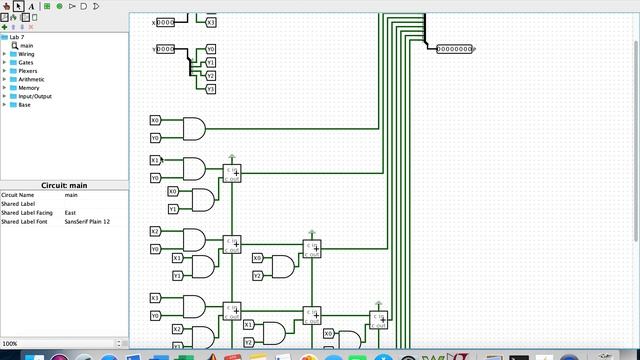Show simulation hierarchy view

13,17
